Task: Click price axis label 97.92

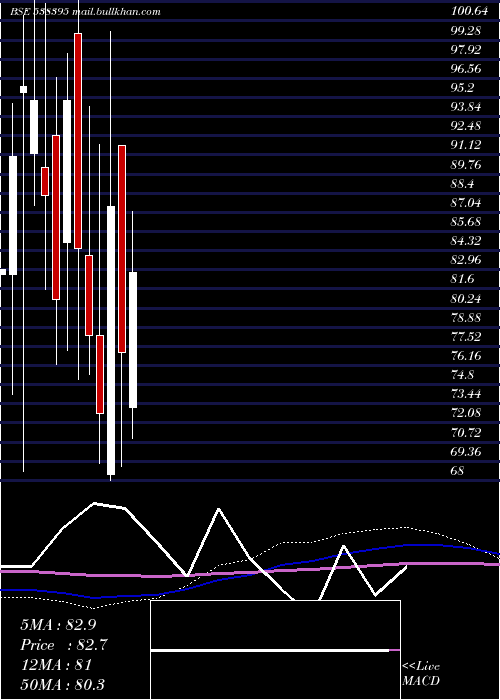Action: point(466,50)
